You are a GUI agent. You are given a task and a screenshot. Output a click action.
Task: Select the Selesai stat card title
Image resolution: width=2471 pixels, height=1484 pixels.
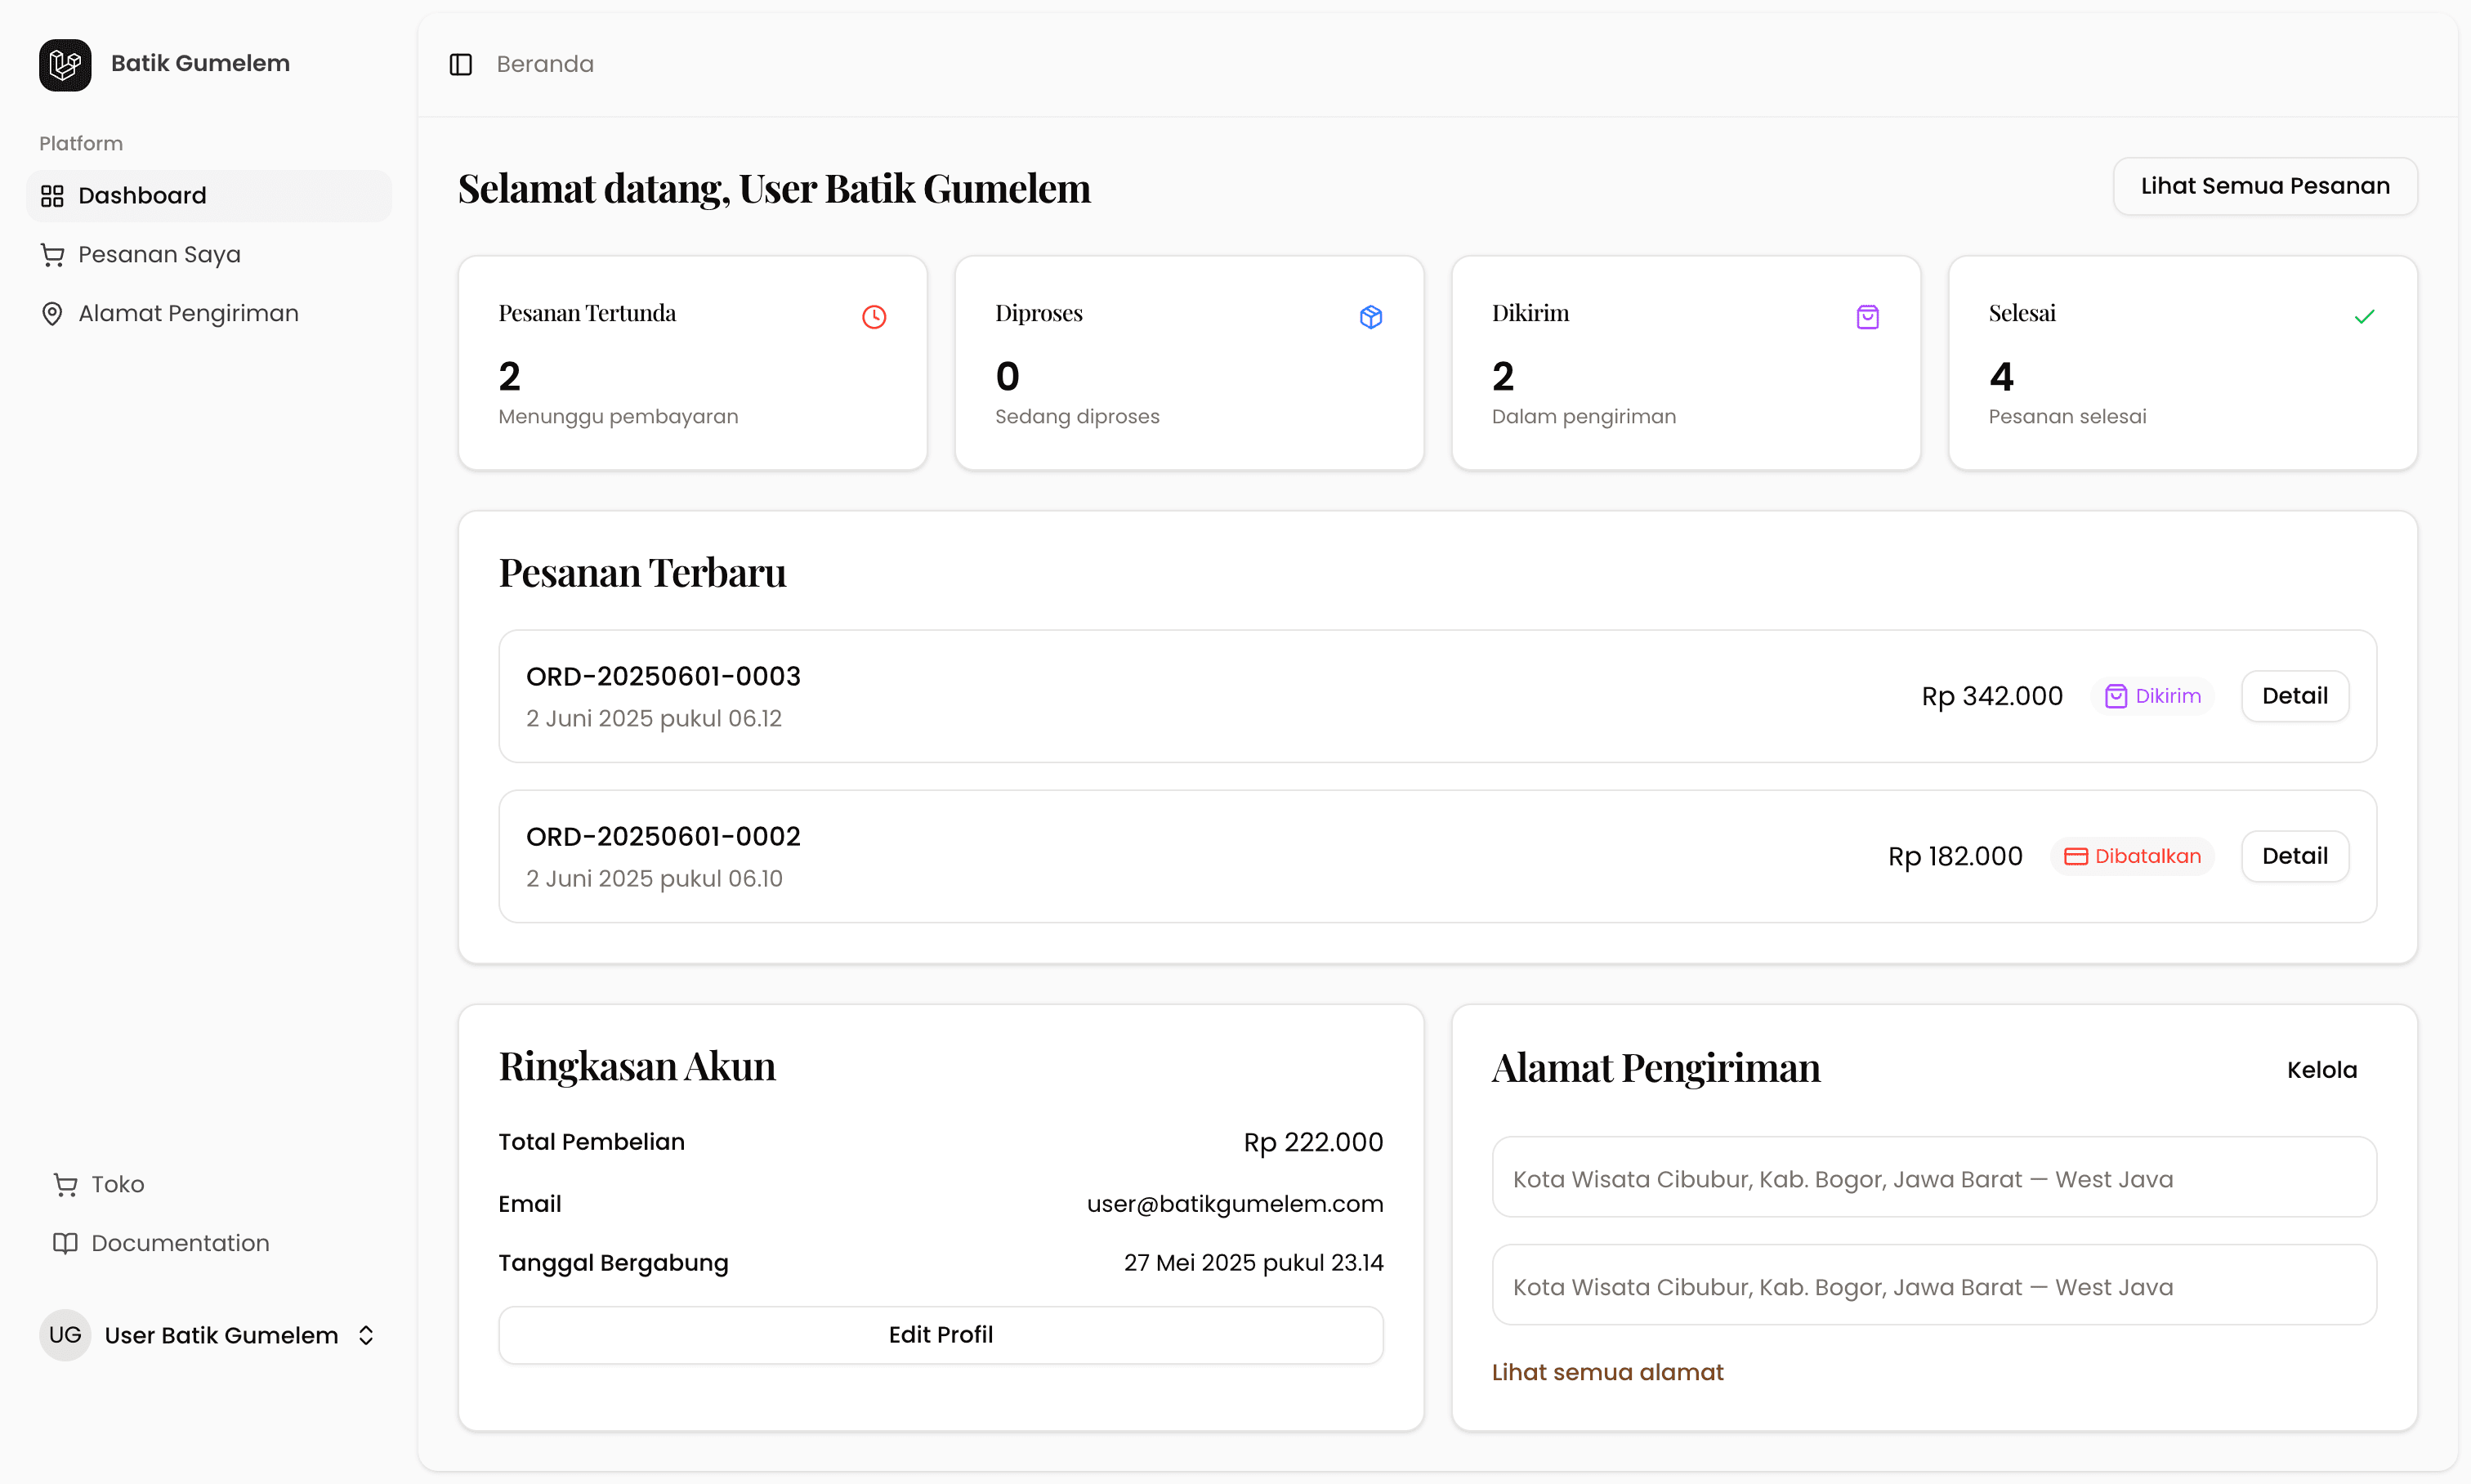coord(2022,313)
